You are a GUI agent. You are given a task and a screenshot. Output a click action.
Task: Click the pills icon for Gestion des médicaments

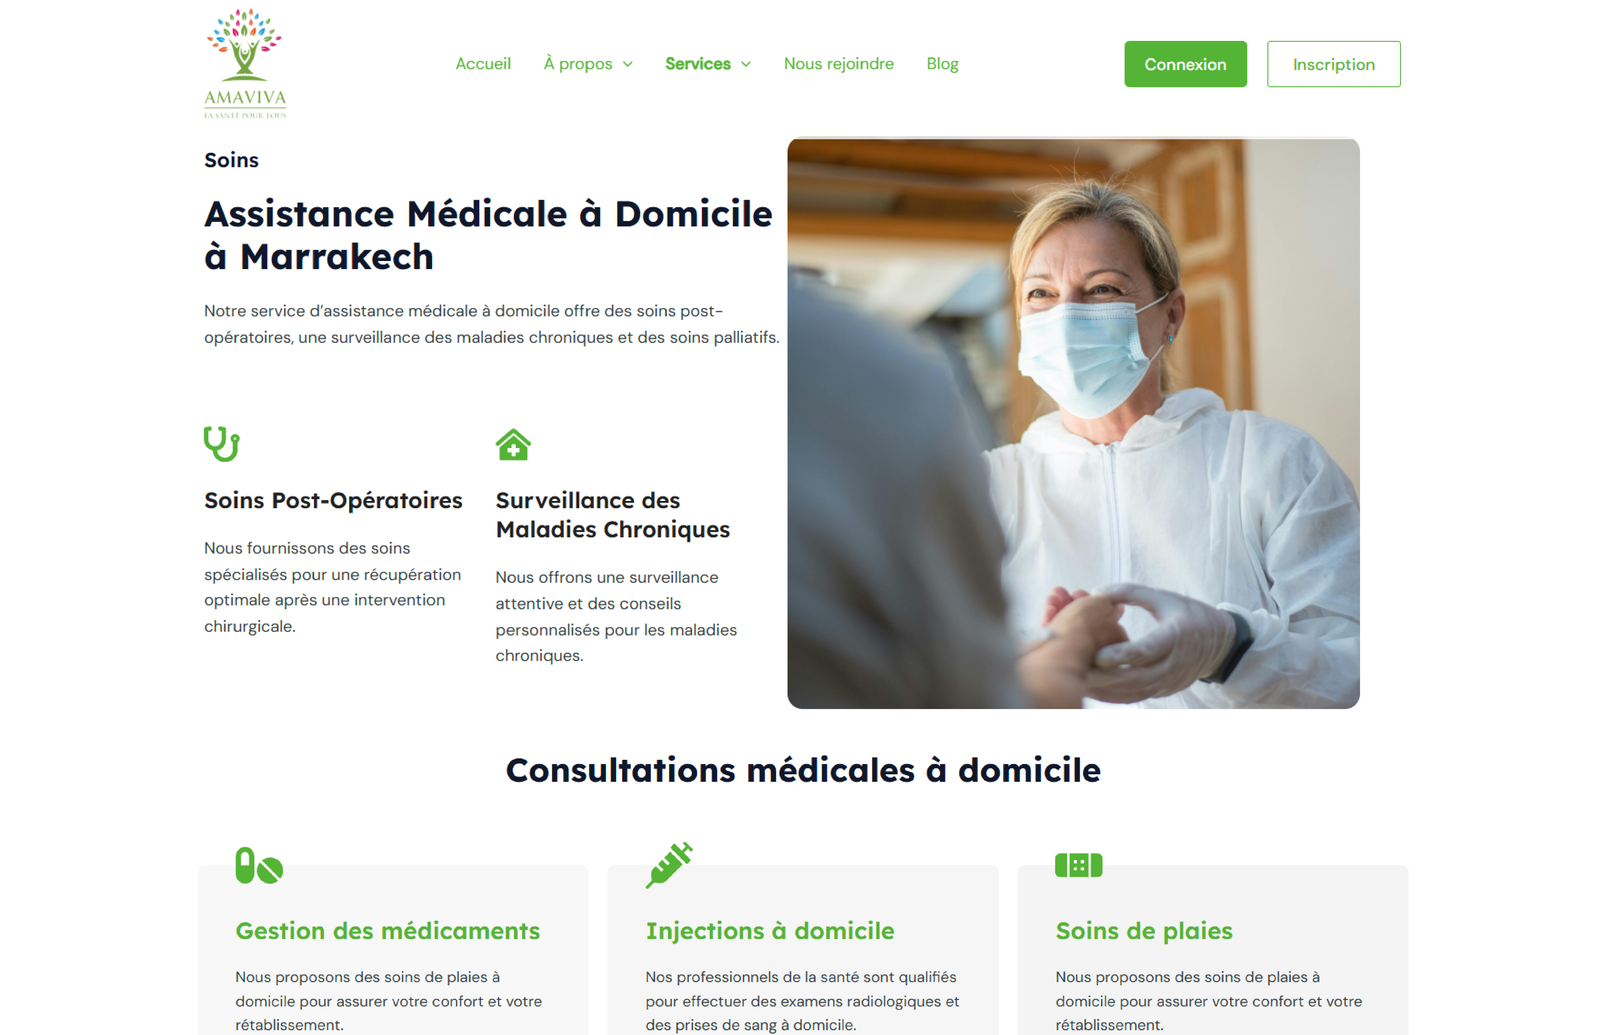click(x=259, y=865)
